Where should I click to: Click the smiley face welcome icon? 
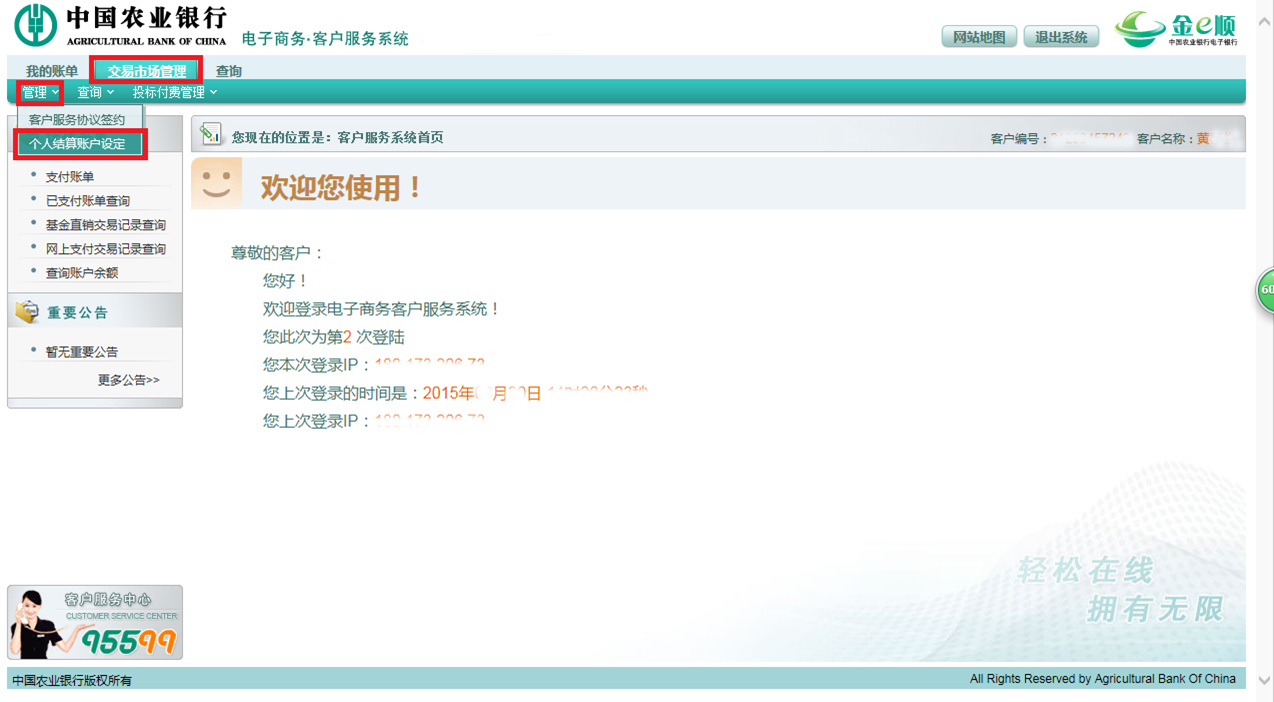pos(216,183)
